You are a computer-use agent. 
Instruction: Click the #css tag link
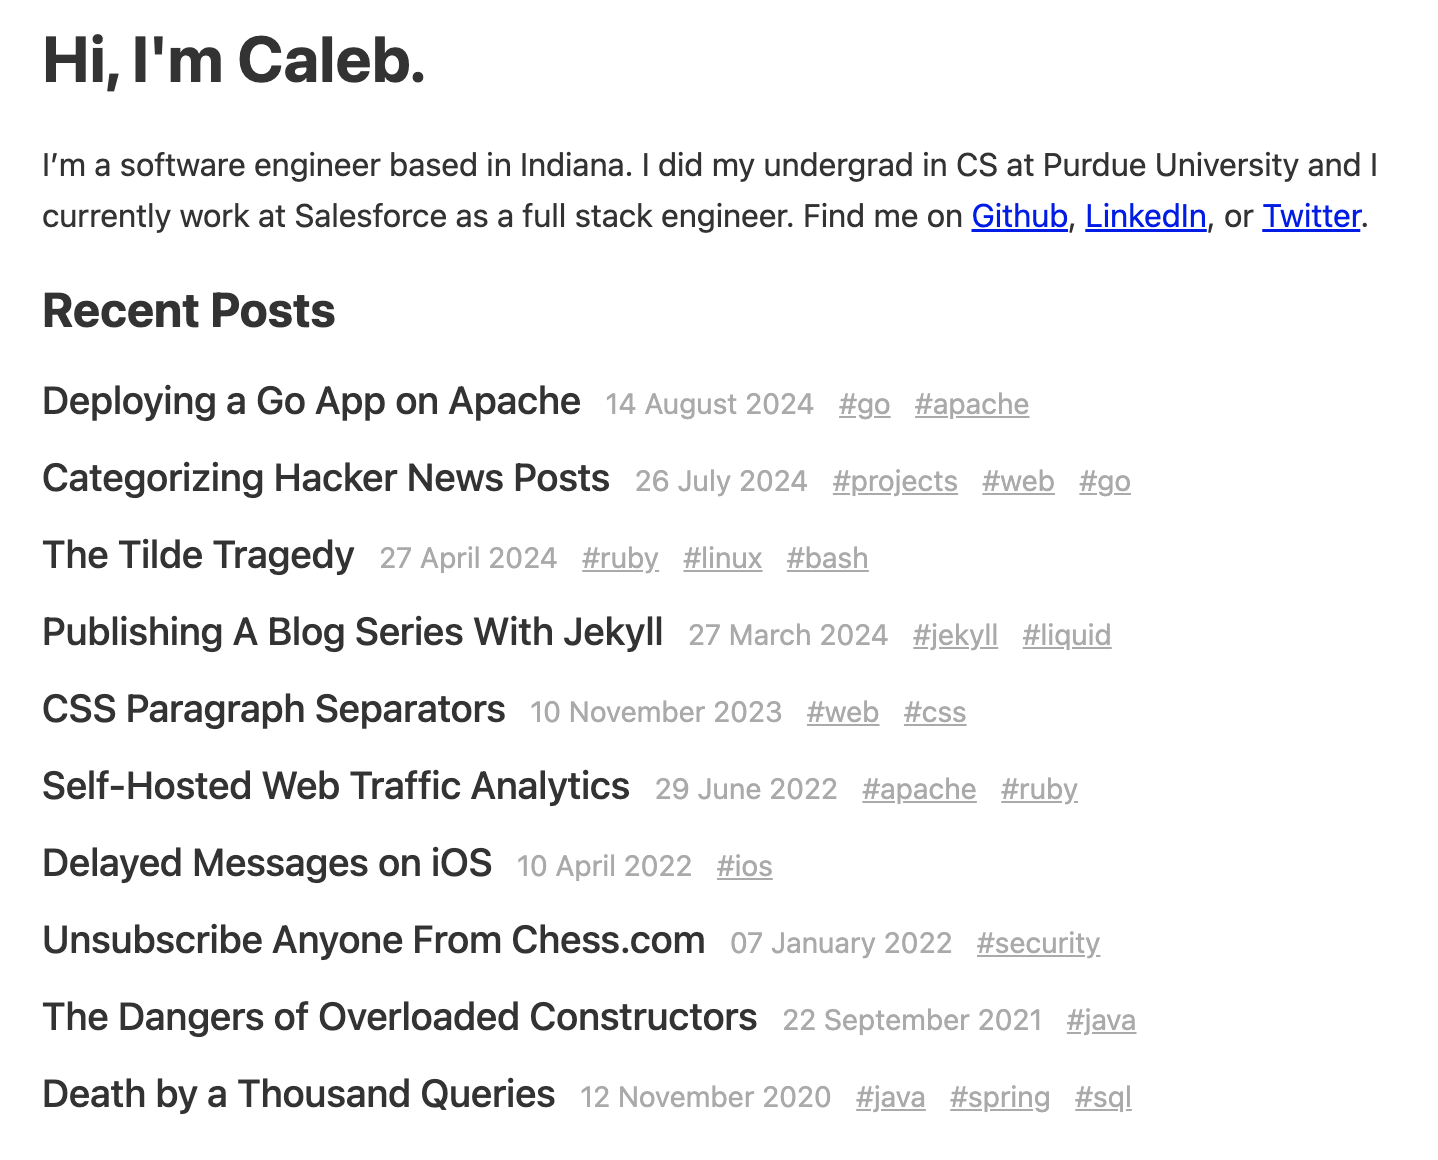tap(935, 712)
